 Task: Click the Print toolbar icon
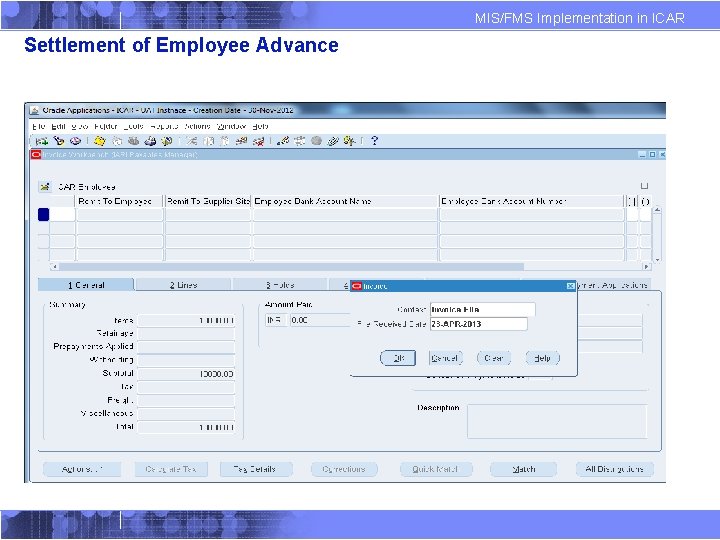150,141
